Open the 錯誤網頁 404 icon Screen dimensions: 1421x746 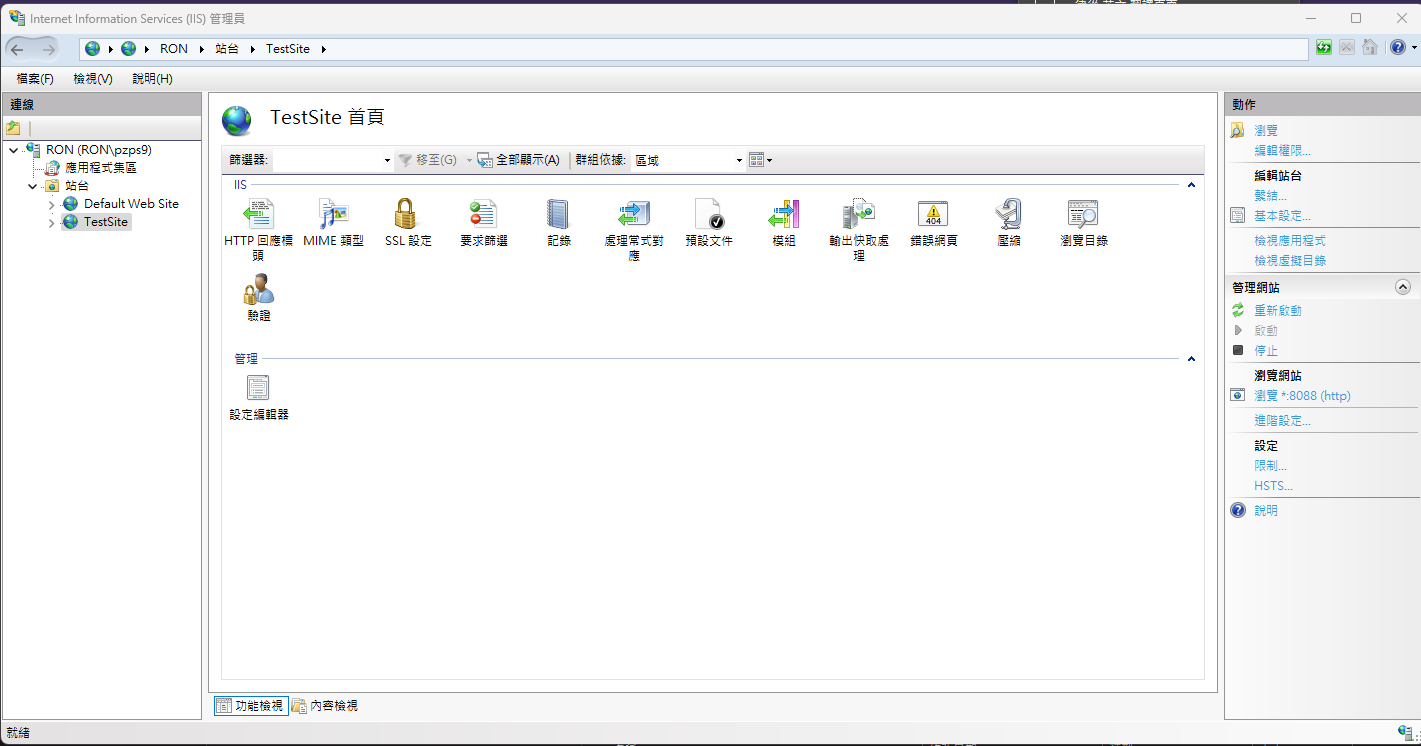pos(933,214)
